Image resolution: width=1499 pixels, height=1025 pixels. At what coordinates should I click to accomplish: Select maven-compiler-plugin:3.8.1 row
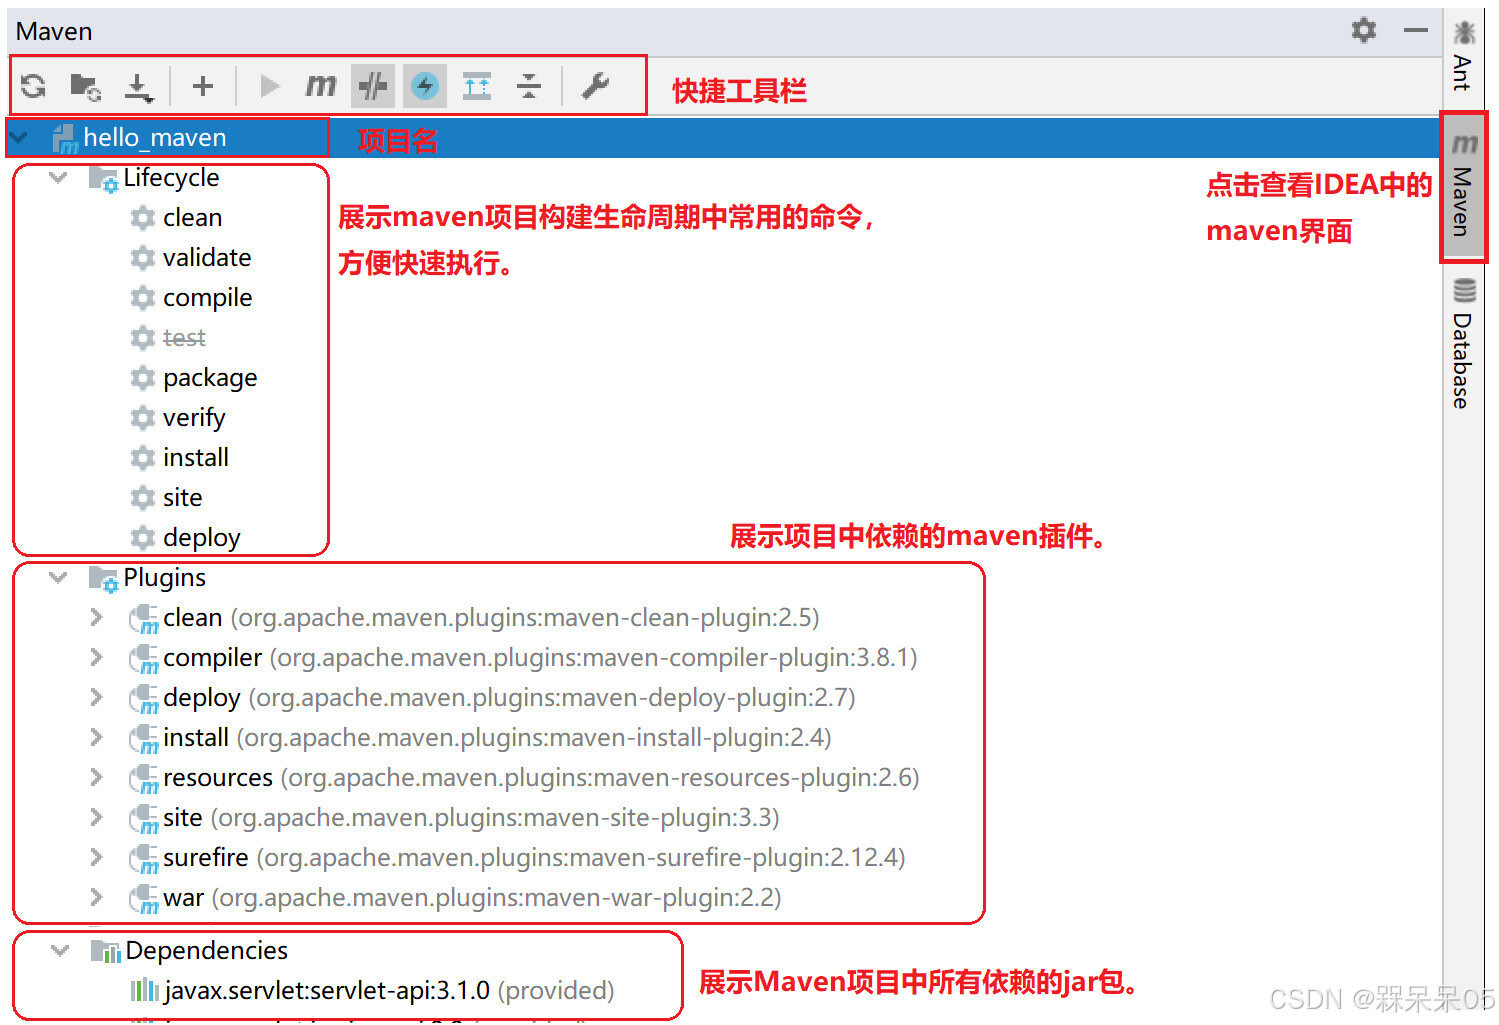pyautogui.click(x=540, y=658)
